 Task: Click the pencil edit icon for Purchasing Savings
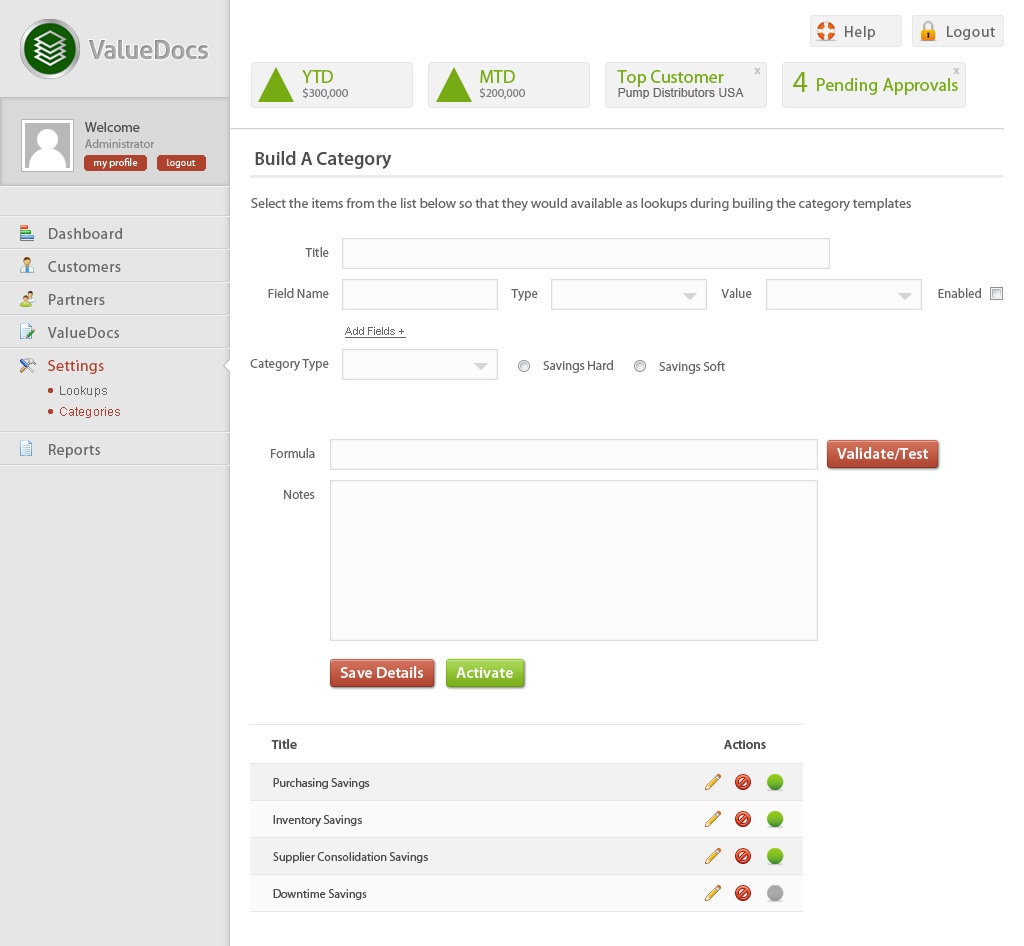(x=712, y=782)
